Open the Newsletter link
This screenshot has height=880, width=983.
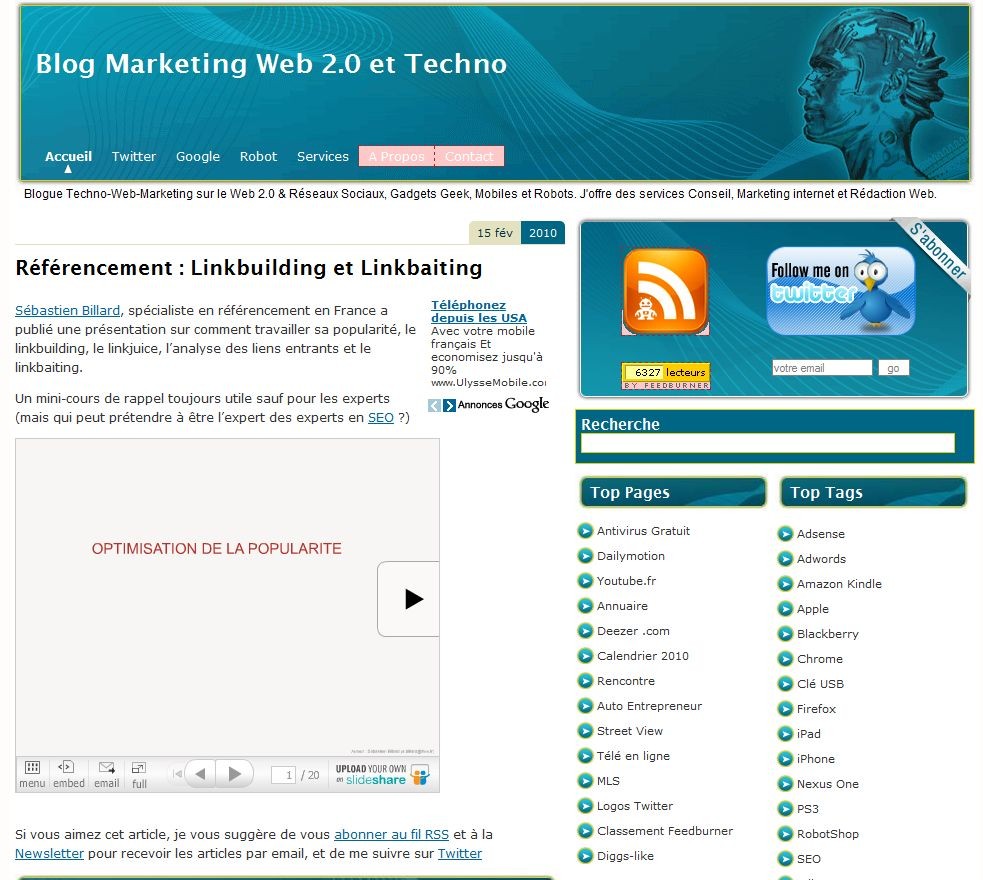[50, 854]
